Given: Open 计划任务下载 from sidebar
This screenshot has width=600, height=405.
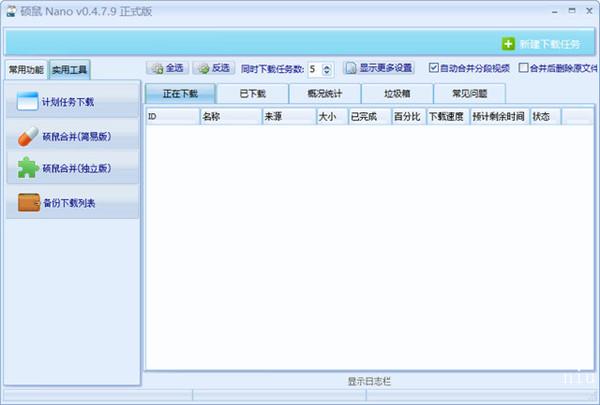Looking at the screenshot, I should (x=73, y=102).
